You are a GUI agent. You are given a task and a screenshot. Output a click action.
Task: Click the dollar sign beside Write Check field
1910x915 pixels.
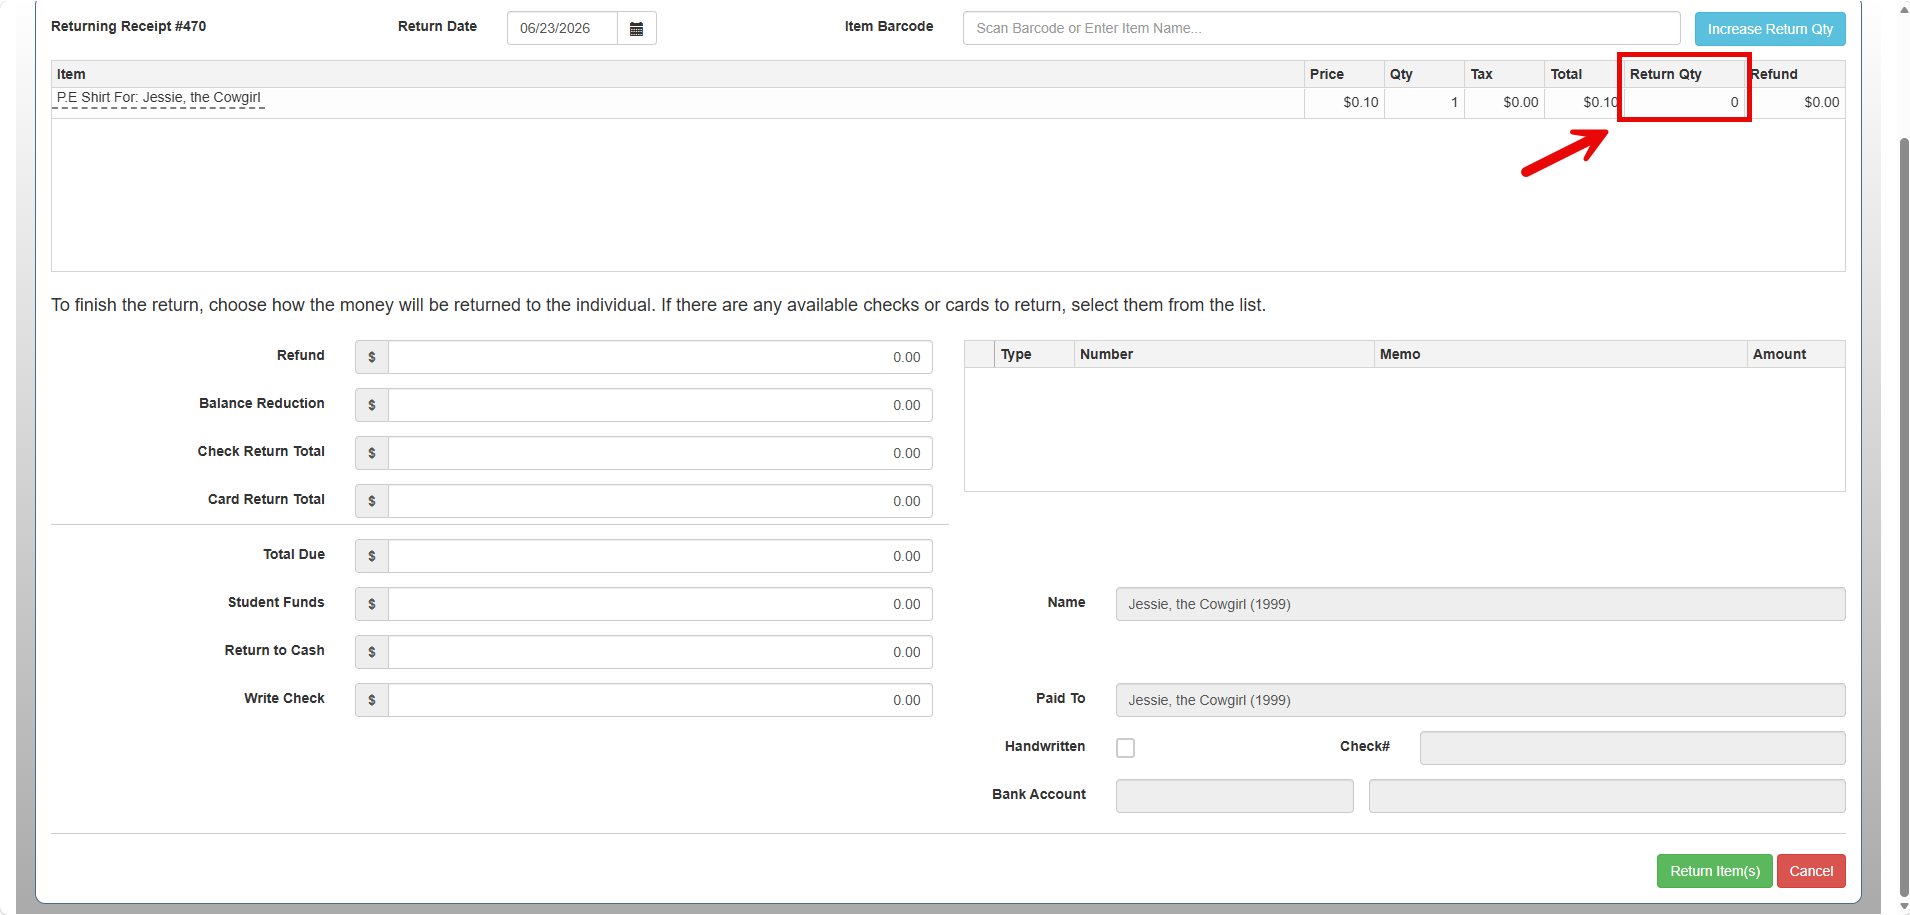372,700
